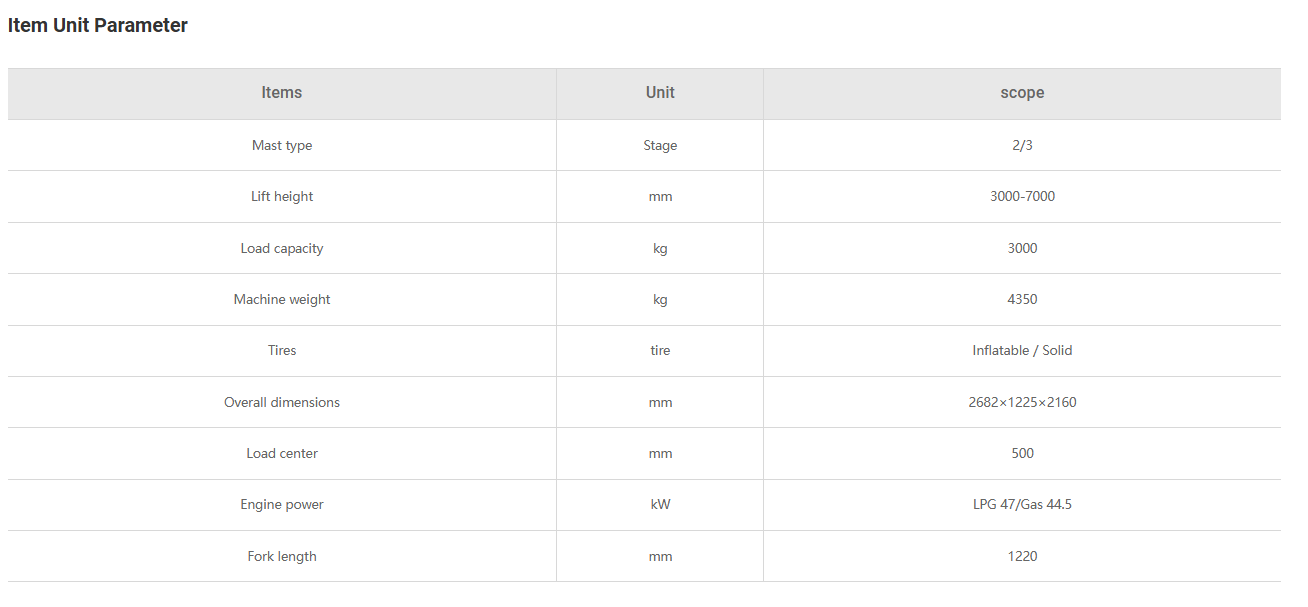Select the Engine power label
Image resolution: width=1308 pixels, height=607 pixels.
[x=282, y=505]
